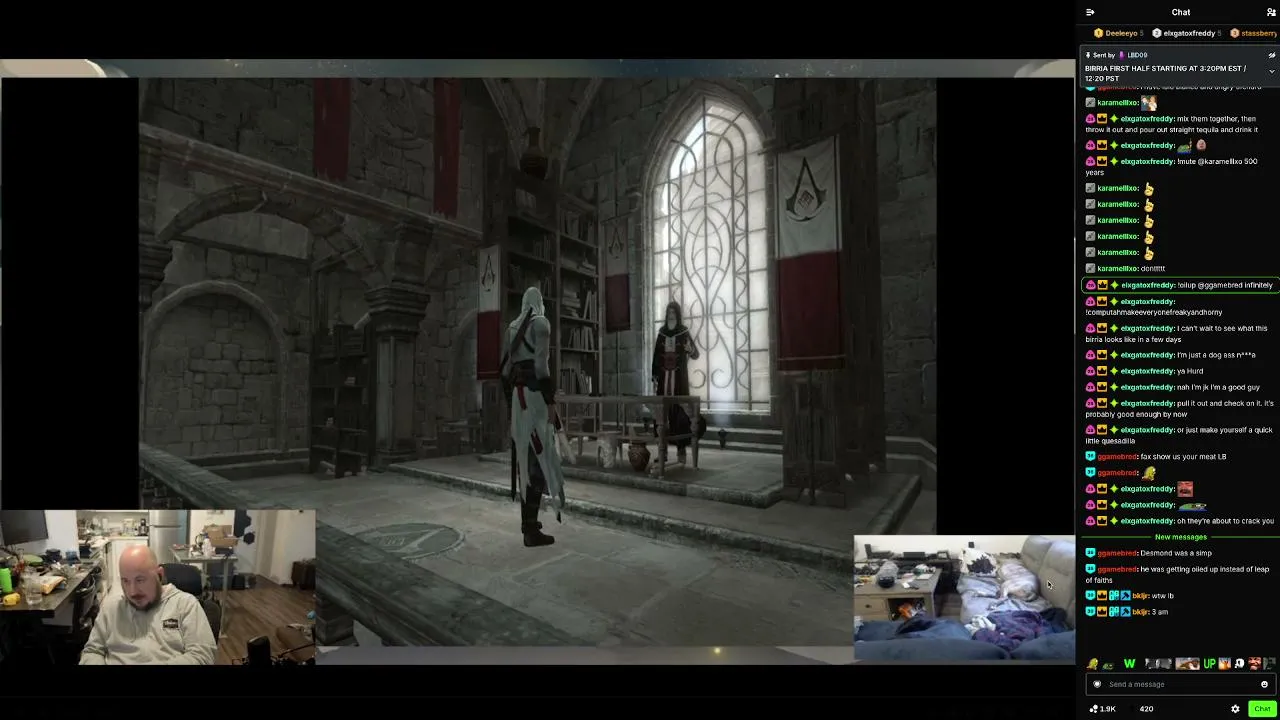The image size is (1280, 720).
Task: Expand the pinned message chevron
Action: pyautogui.click(x=1272, y=71)
